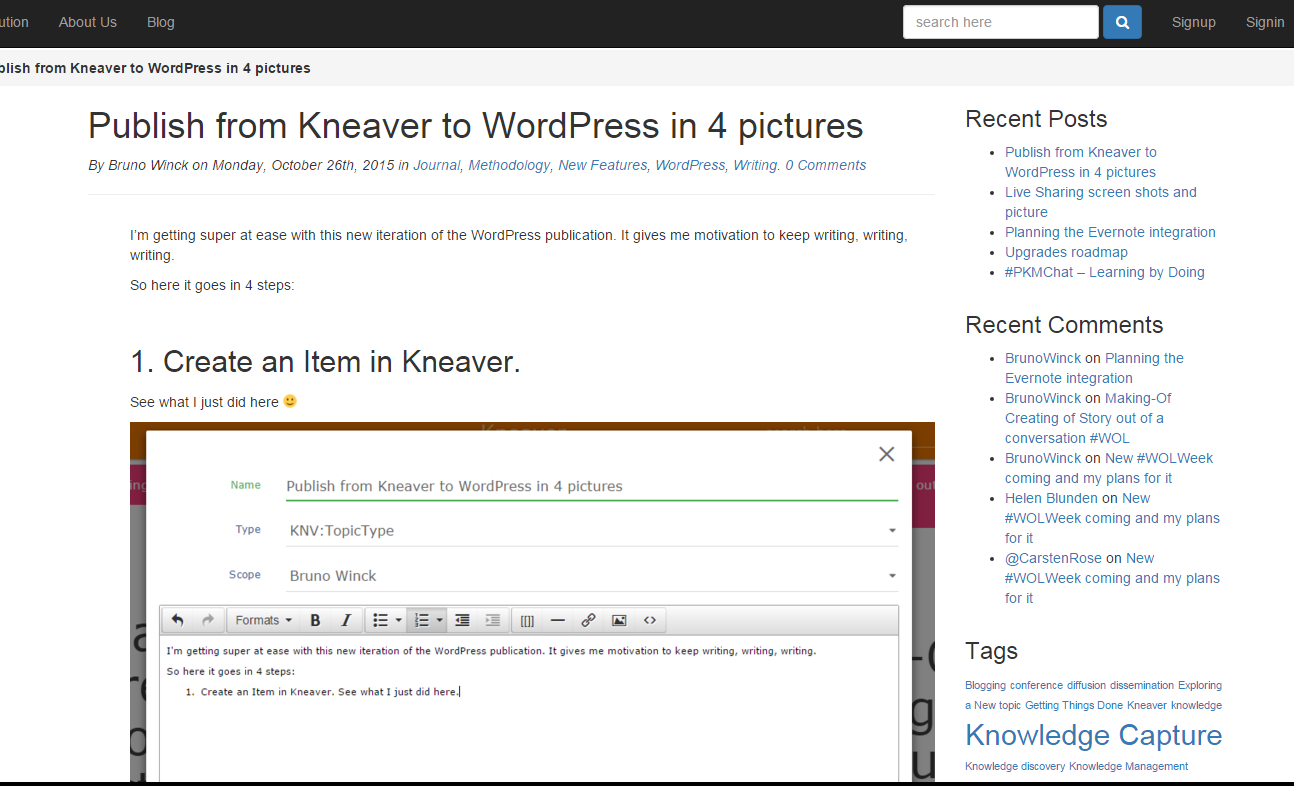This screenshot has height=786, width=1294.
Task: Open recent post 'Upgrades roadmap'
Action: [x=1066, y=252]
